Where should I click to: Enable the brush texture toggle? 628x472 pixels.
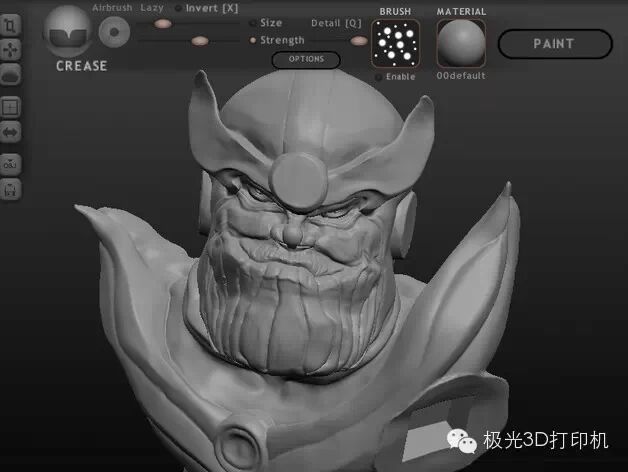tap(378, 77)
